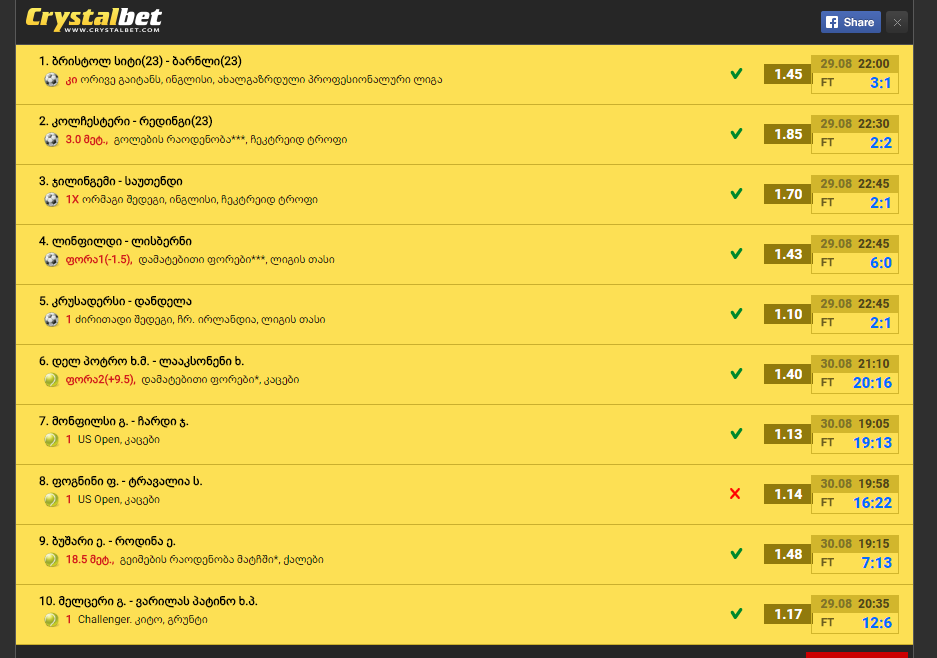Click the 29.08 20:35 match date
Screen dimensions: 937x658
[855, 604]
